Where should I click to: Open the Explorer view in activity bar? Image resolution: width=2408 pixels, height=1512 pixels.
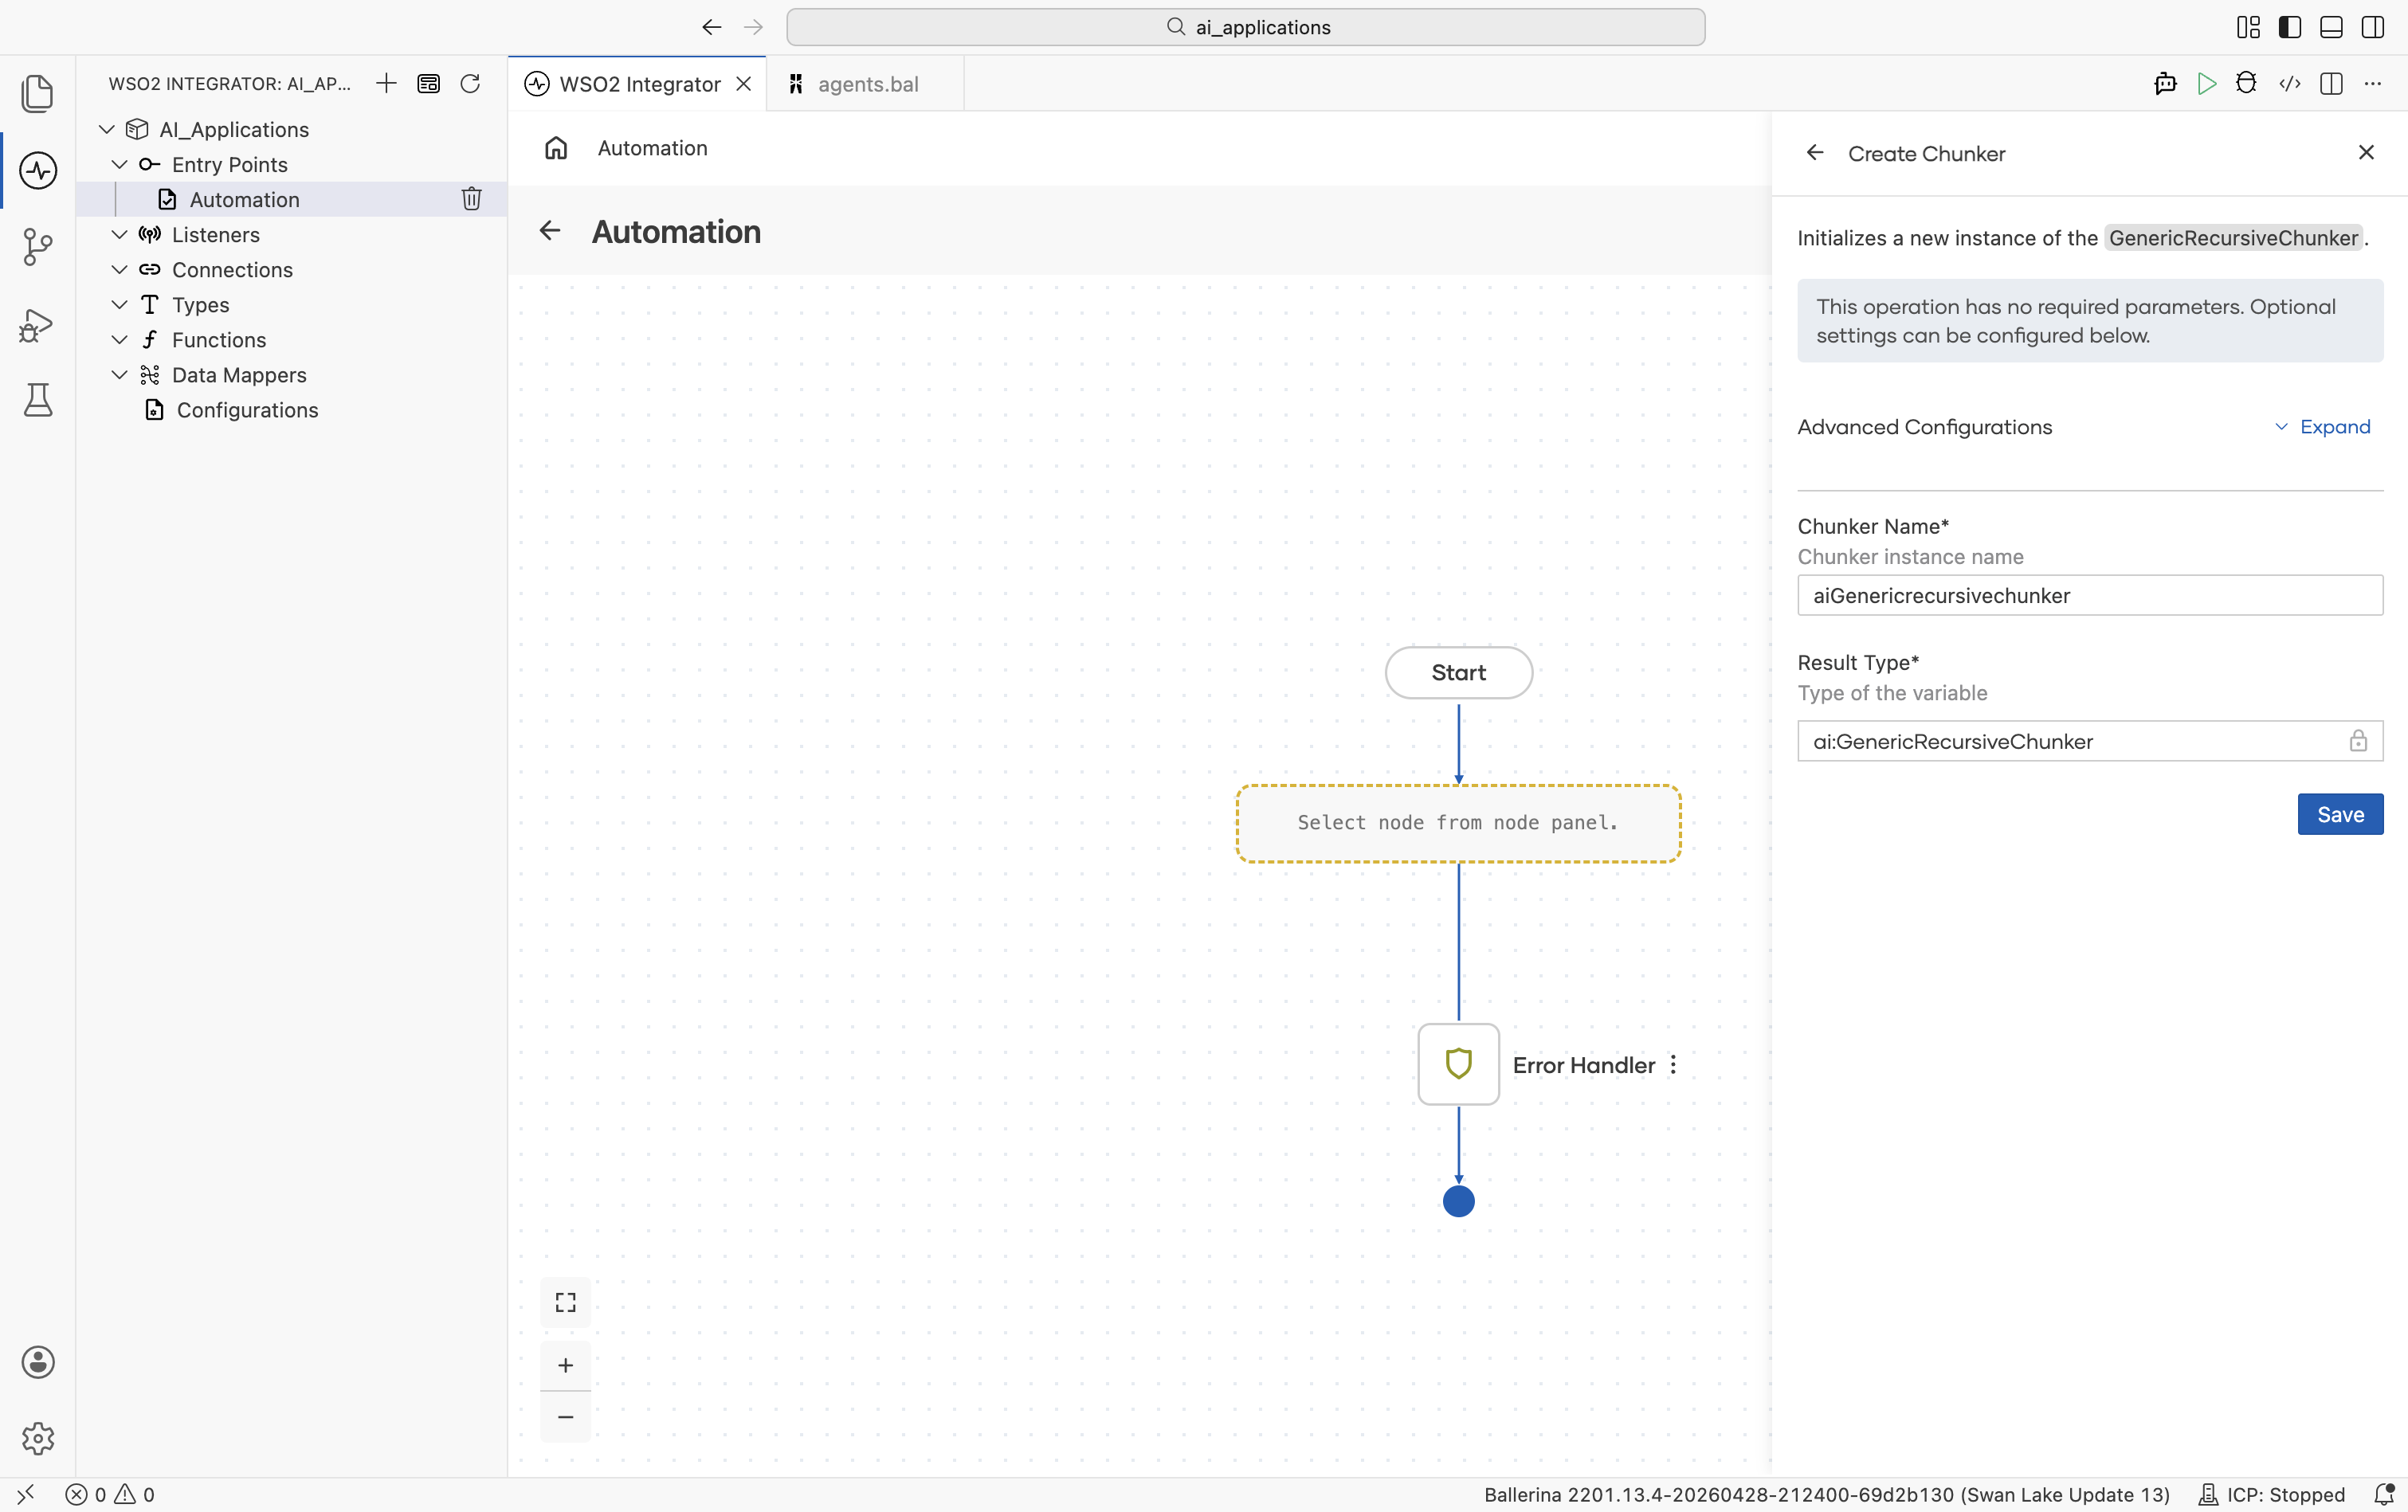pos(38,93)
